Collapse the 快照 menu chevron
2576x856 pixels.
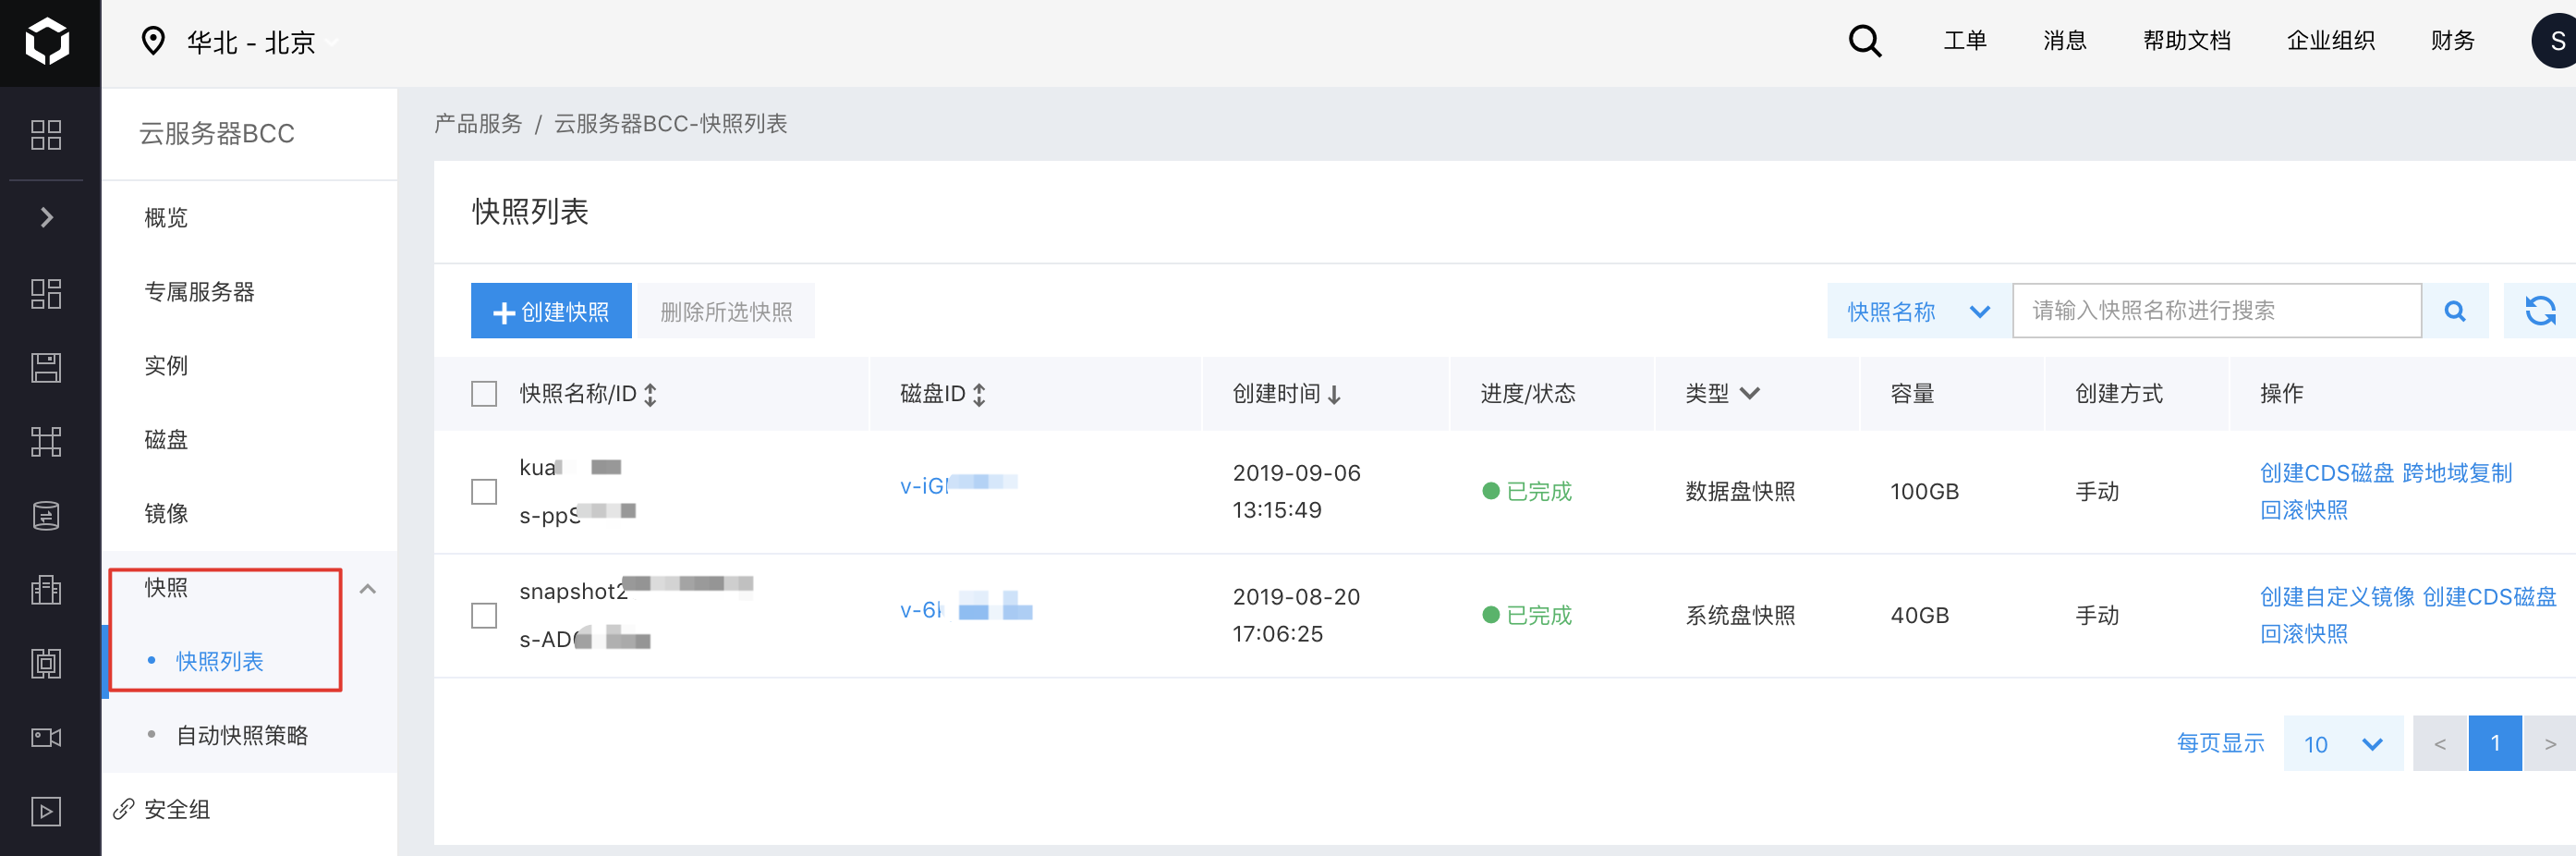coord(368,589)
